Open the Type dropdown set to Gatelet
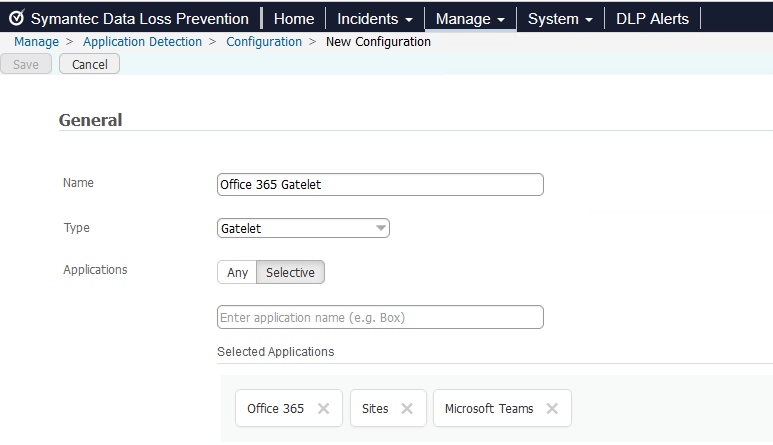The image size is (773, 445). [x=303, y=228]
